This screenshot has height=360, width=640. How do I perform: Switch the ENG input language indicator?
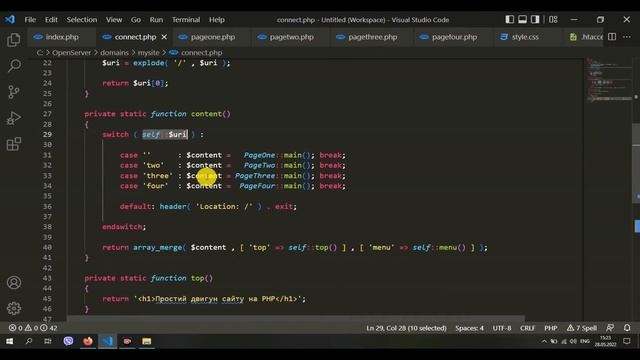coord(585,341)
